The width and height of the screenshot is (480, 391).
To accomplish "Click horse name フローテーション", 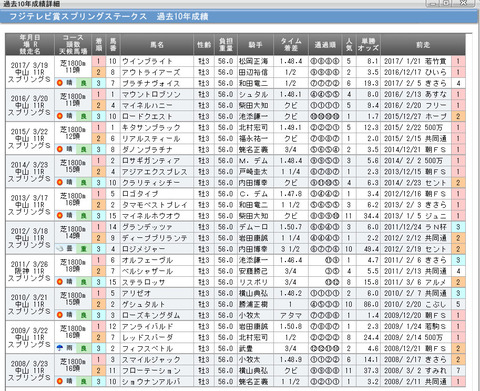I will (x=151, y=371).
